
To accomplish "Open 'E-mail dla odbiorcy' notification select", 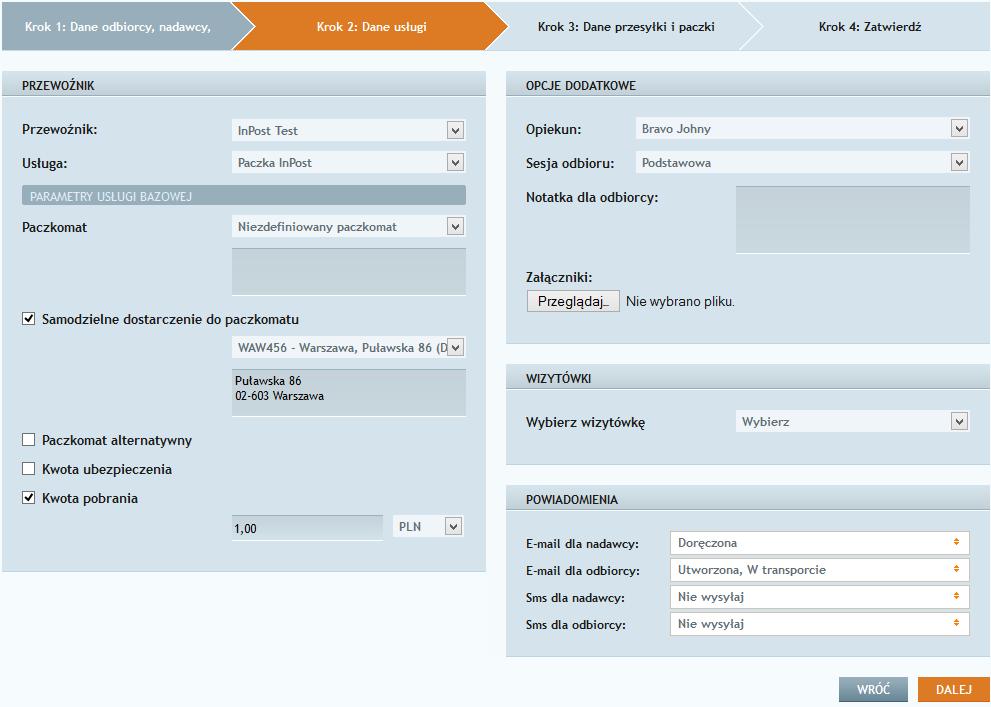I will [820, 570].
